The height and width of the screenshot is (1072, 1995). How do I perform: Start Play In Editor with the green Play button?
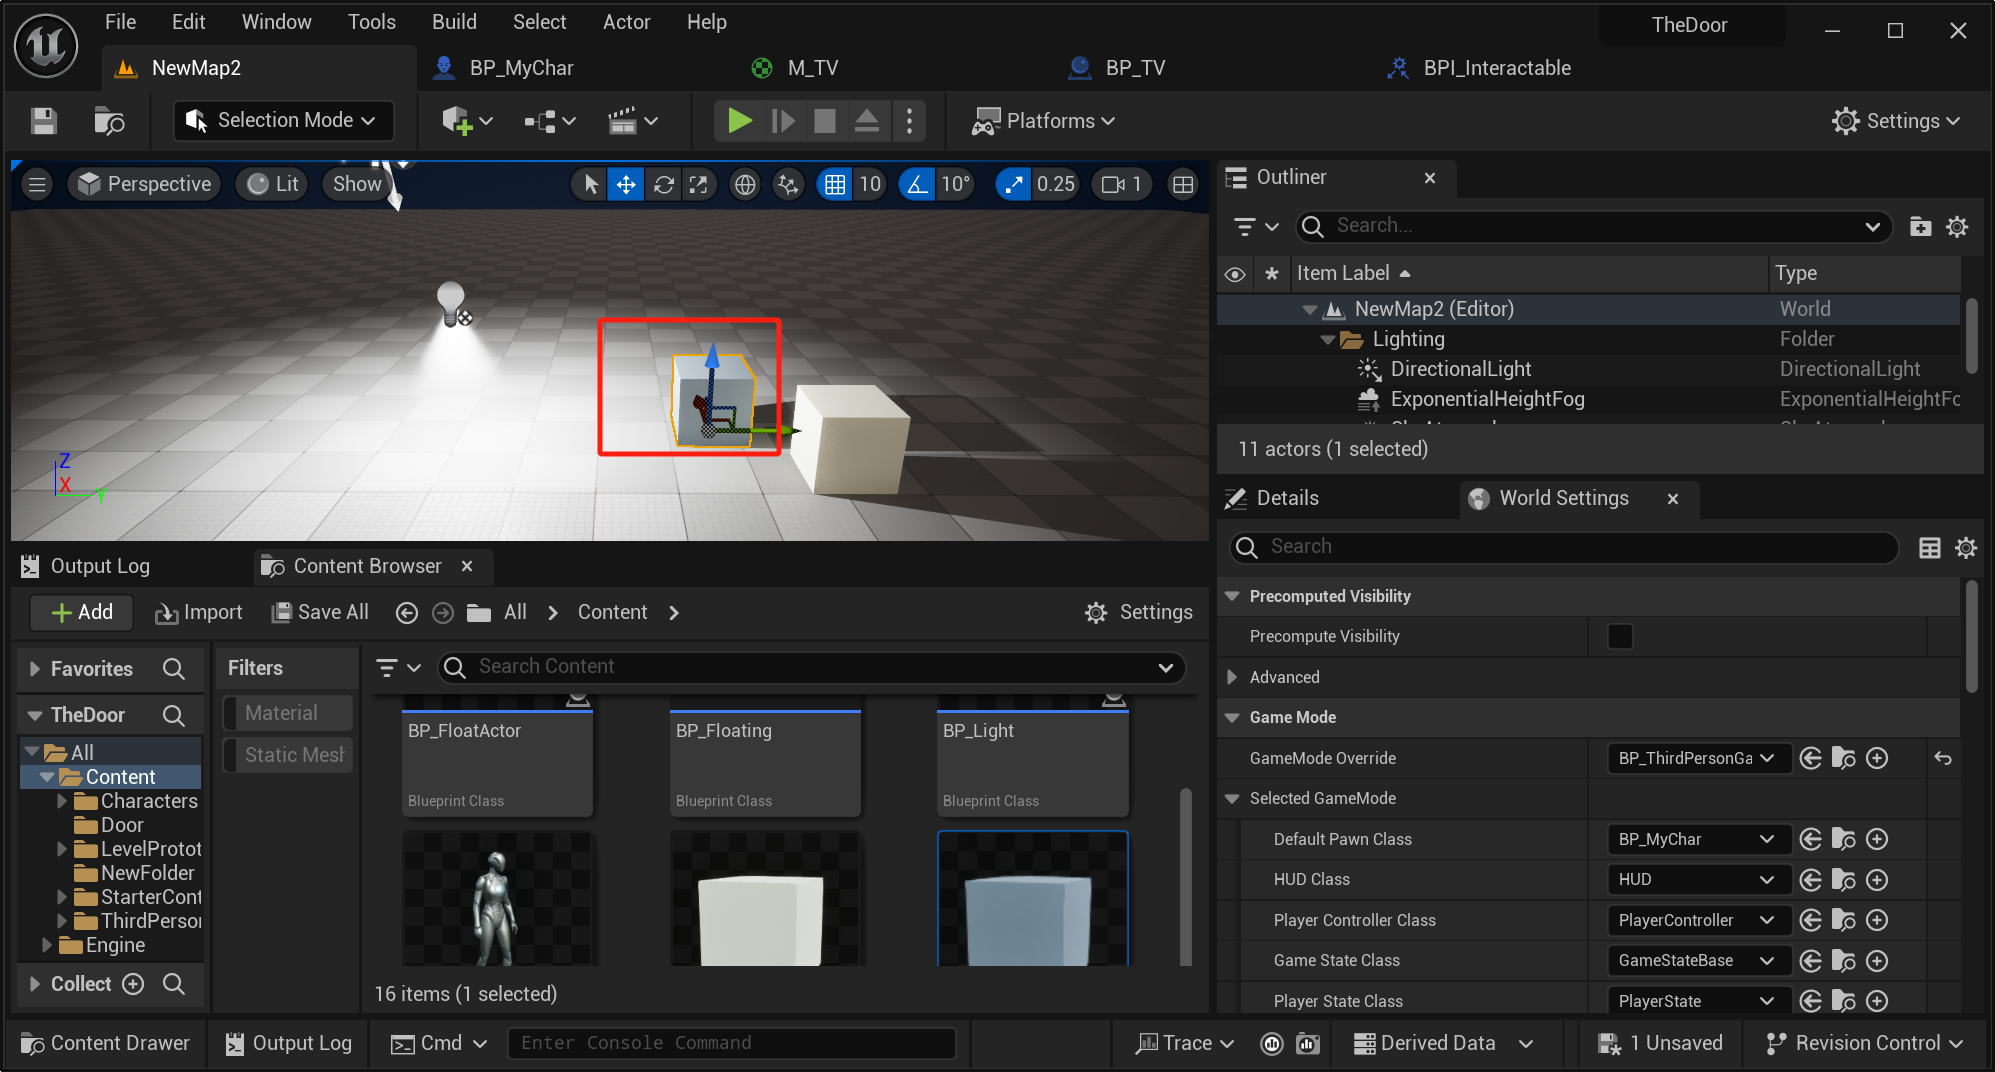pyautogui.click(x=739, y=121)
